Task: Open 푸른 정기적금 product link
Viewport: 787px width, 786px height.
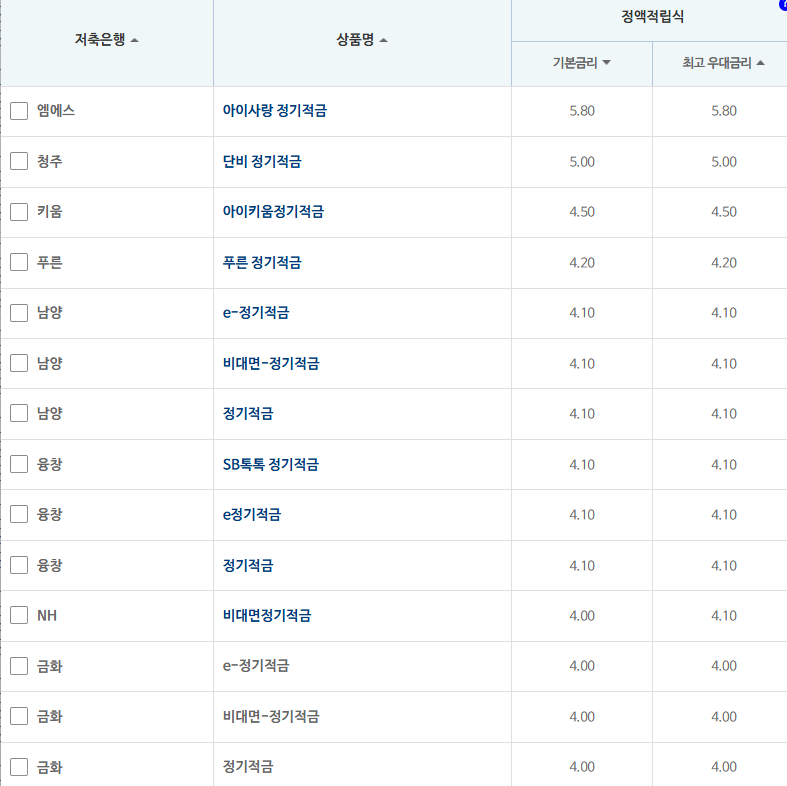Action: (x=262, y=262)
